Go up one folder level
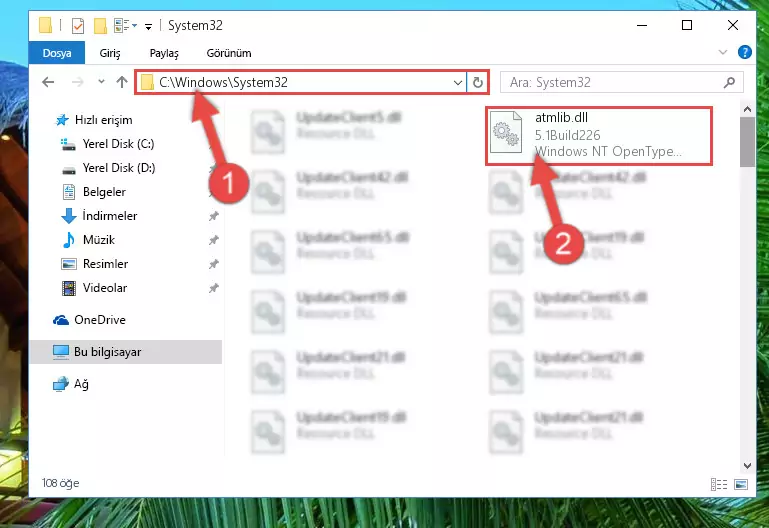The image size is (769, 528). (122, 82)
